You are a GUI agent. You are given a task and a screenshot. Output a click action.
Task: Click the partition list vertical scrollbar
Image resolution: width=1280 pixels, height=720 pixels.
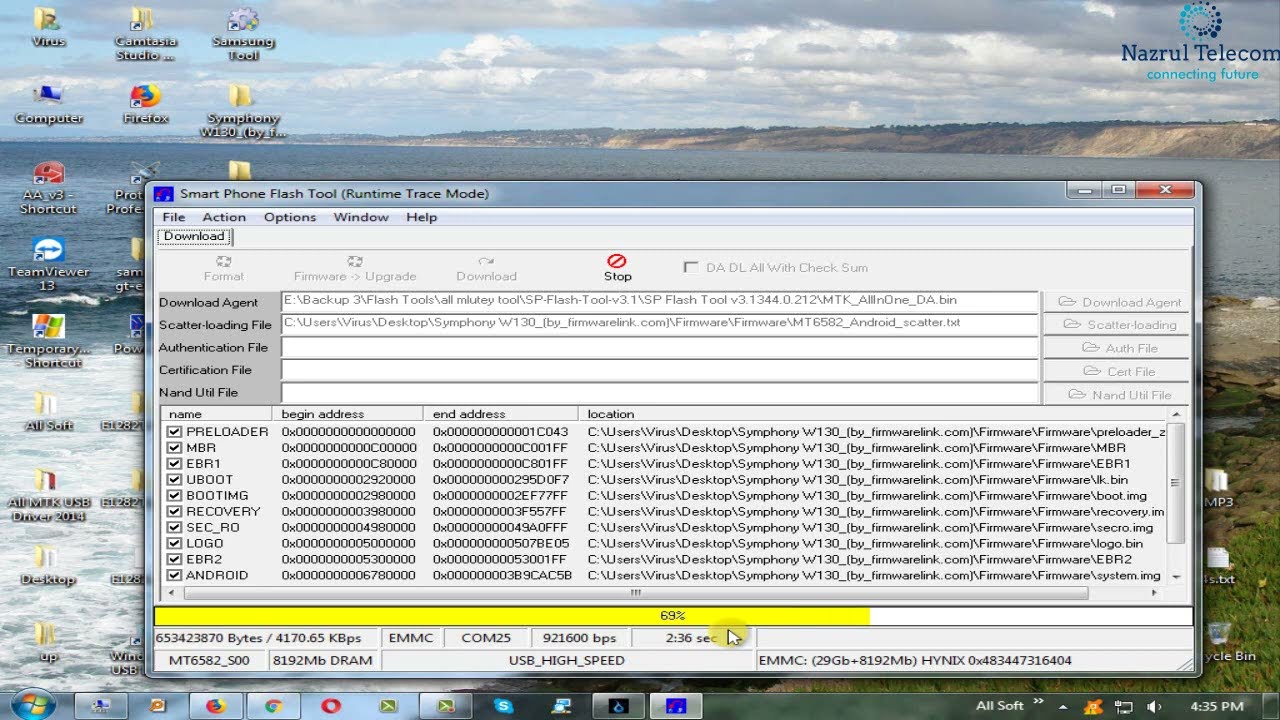click(1175, 483)
